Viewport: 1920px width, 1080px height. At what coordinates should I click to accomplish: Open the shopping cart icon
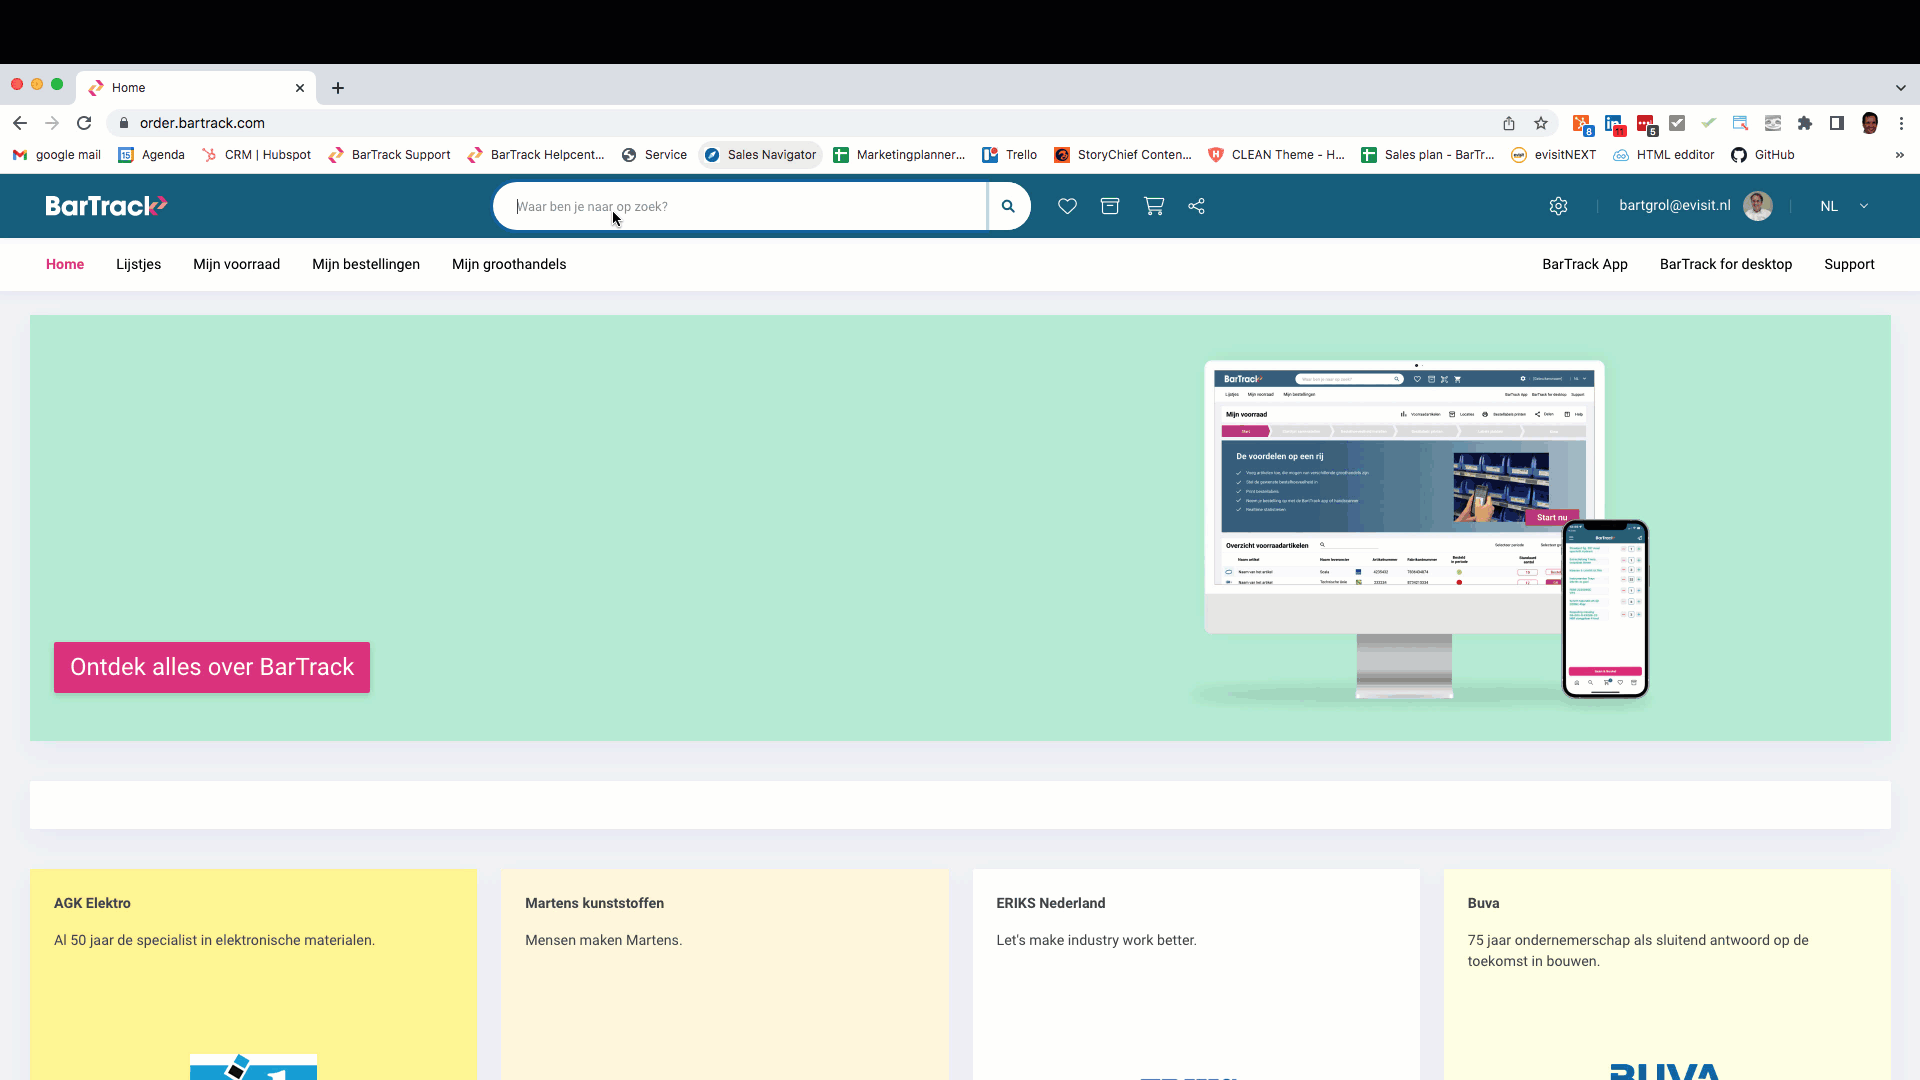pos(1154,206)
